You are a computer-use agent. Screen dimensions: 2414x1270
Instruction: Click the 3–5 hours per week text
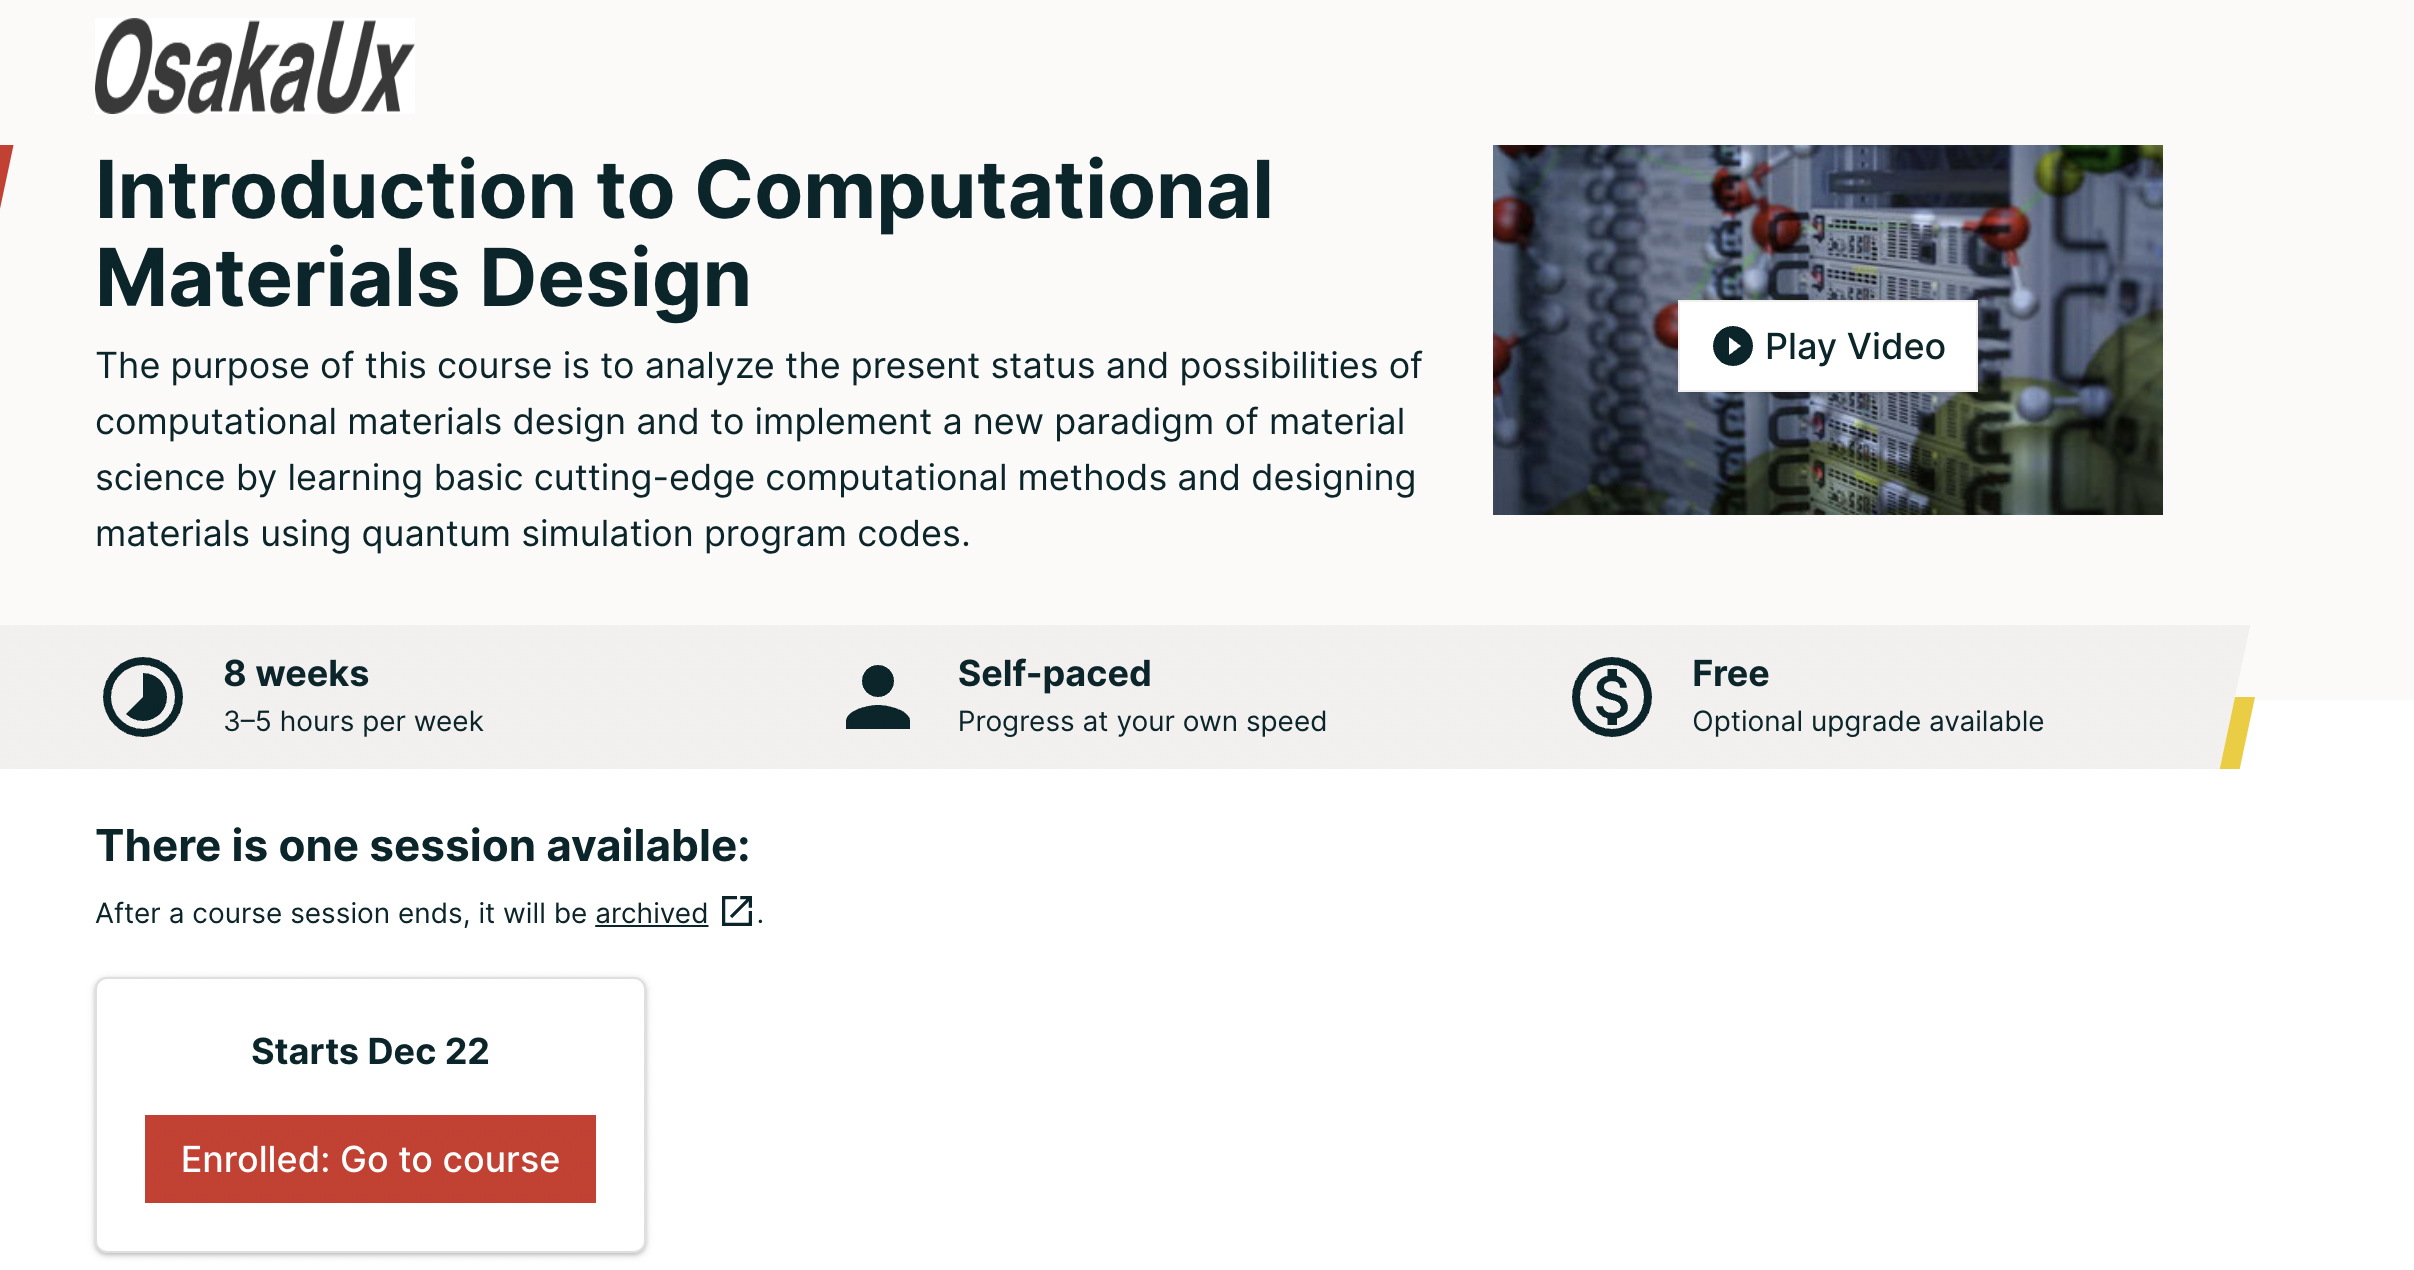coord(353,721)
